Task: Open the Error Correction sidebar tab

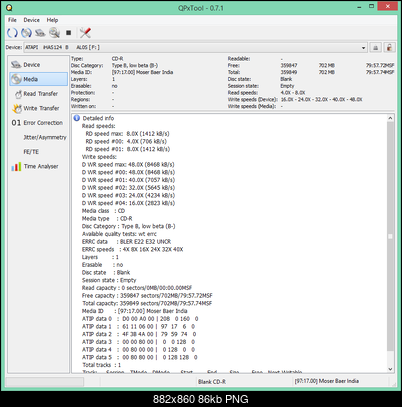Action: pos(39,123)
